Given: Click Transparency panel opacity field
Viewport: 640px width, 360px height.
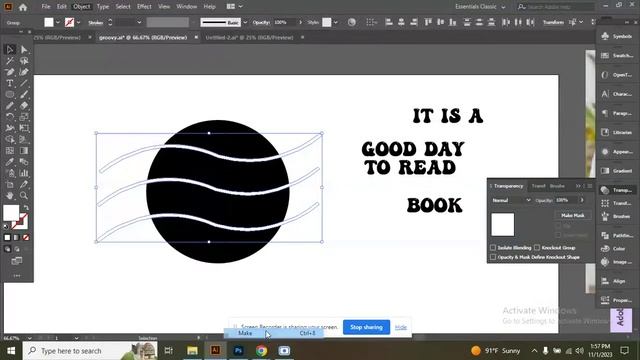Looking at the screenshot, I should (x=567, y=200).
